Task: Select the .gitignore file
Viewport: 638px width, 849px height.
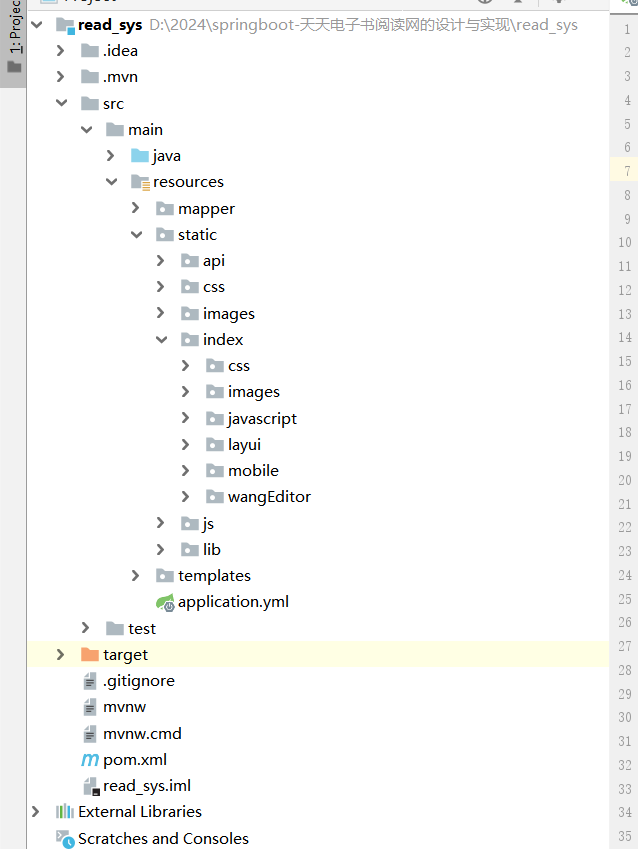Action: pyautogui.click(x=138, y=681)
